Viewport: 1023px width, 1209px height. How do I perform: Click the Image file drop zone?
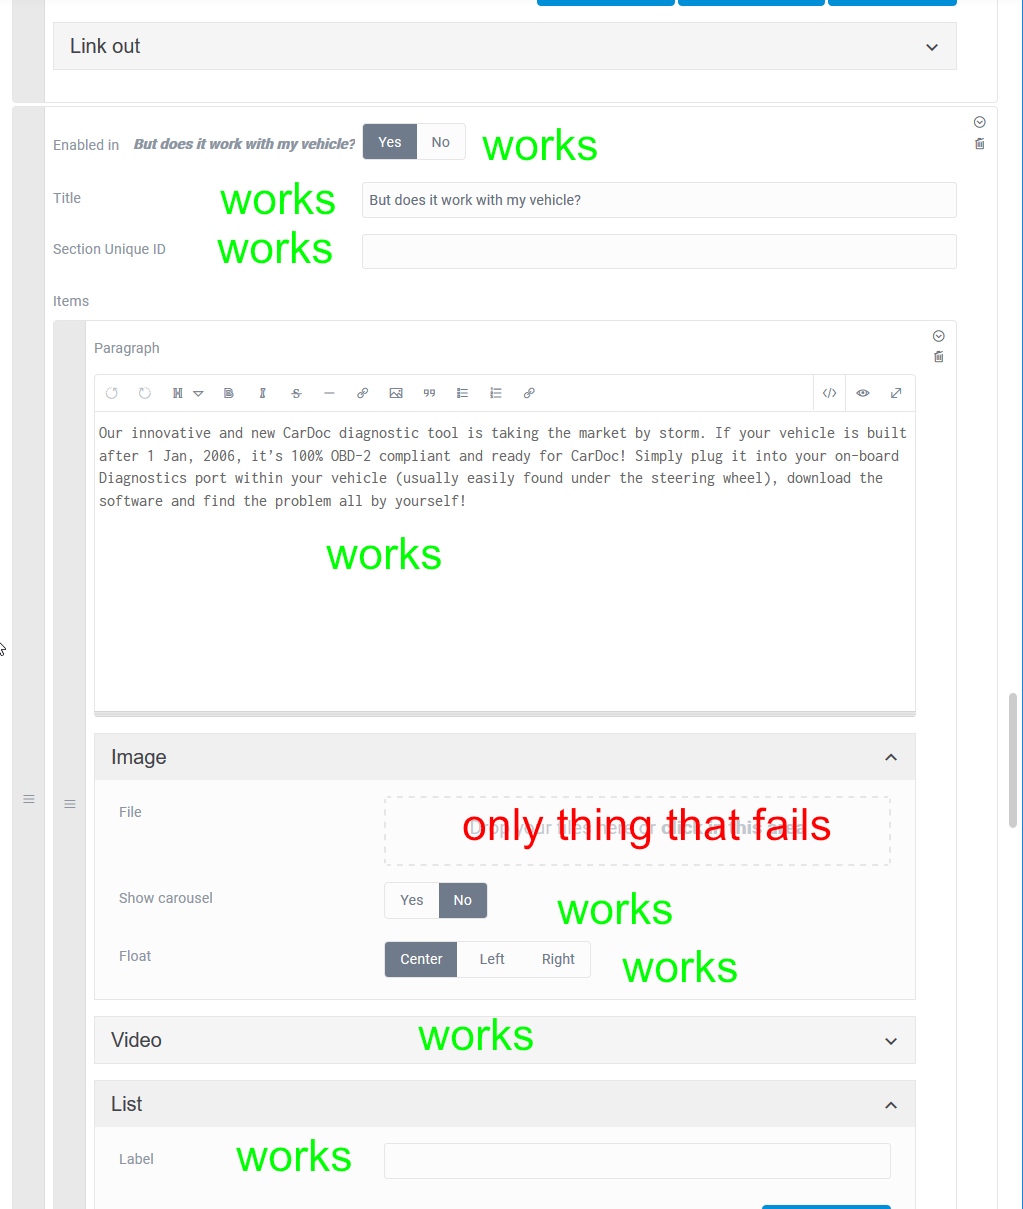(x=637, y=831)
